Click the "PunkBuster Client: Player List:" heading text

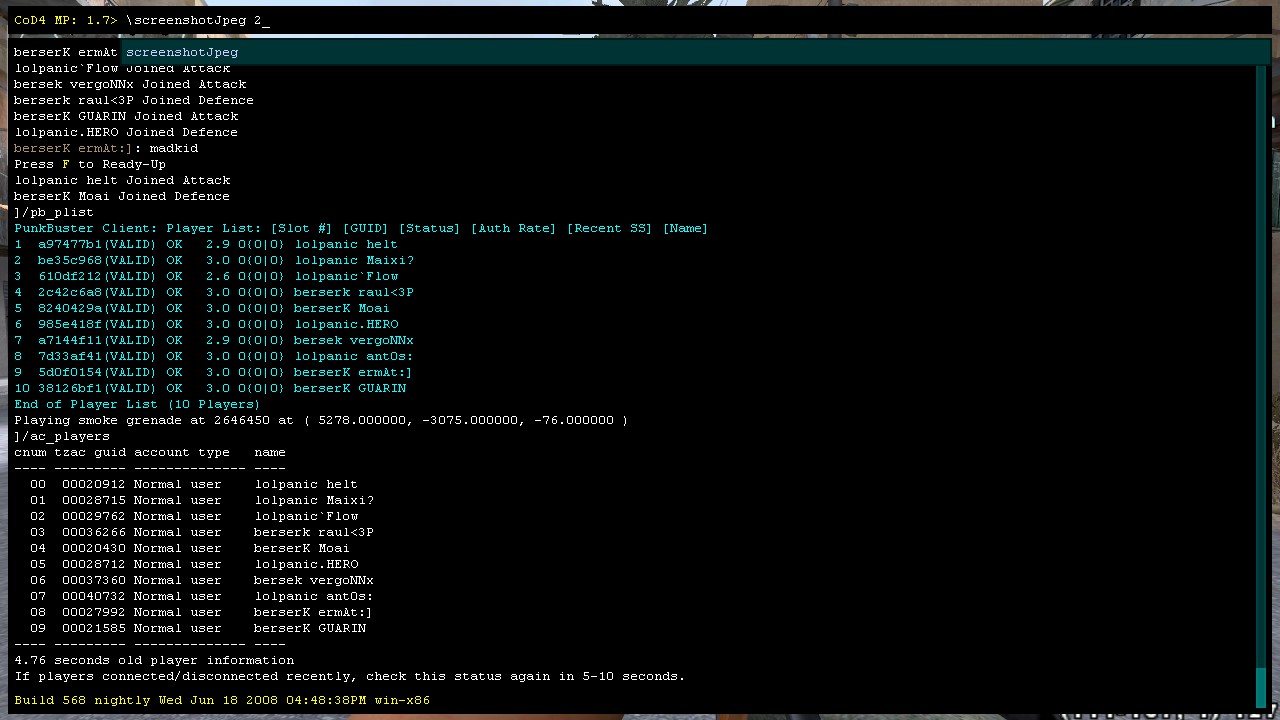click(x=138, y=228)
